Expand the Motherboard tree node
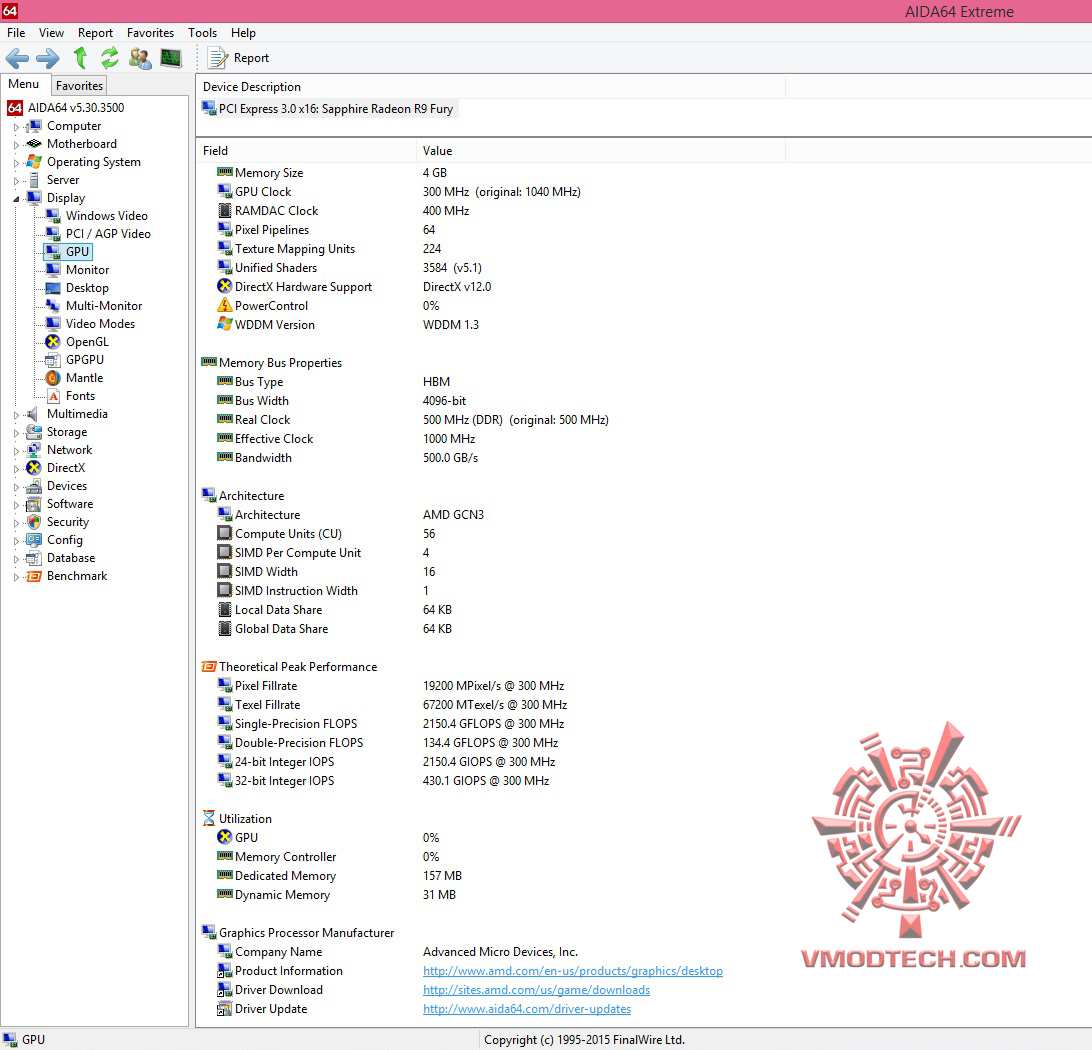Image resolution: width=1092 pixels, height=1050 pixels. click(17, 145)
